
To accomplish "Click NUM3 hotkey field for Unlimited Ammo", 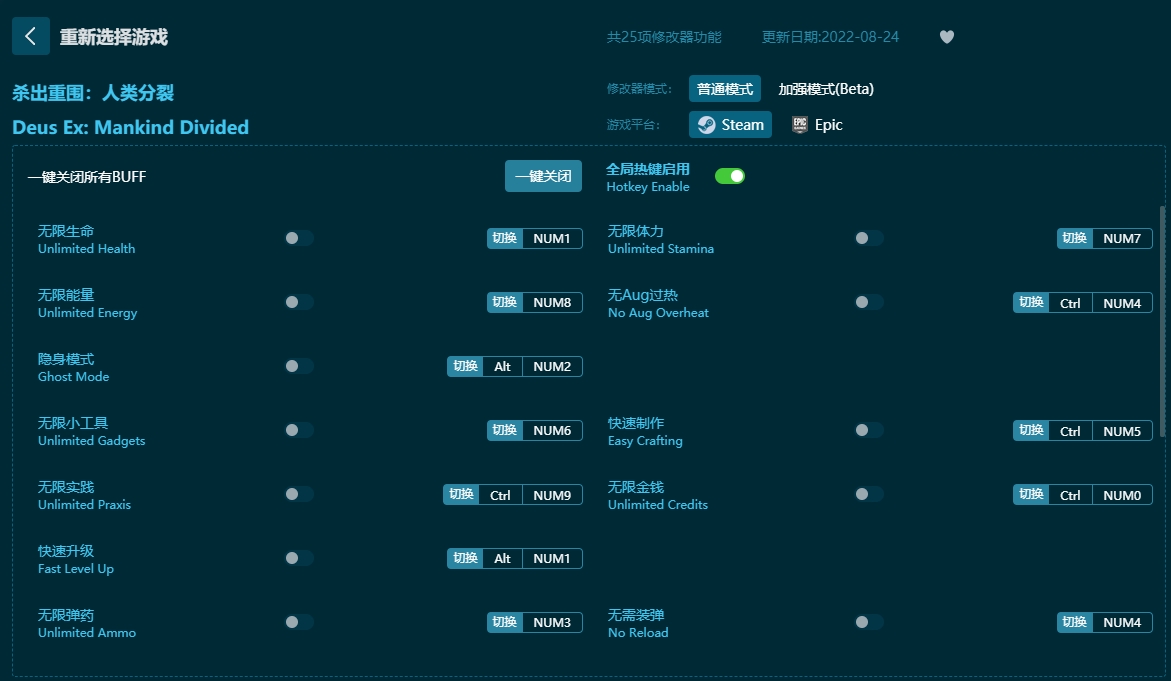I will [552, 622].
